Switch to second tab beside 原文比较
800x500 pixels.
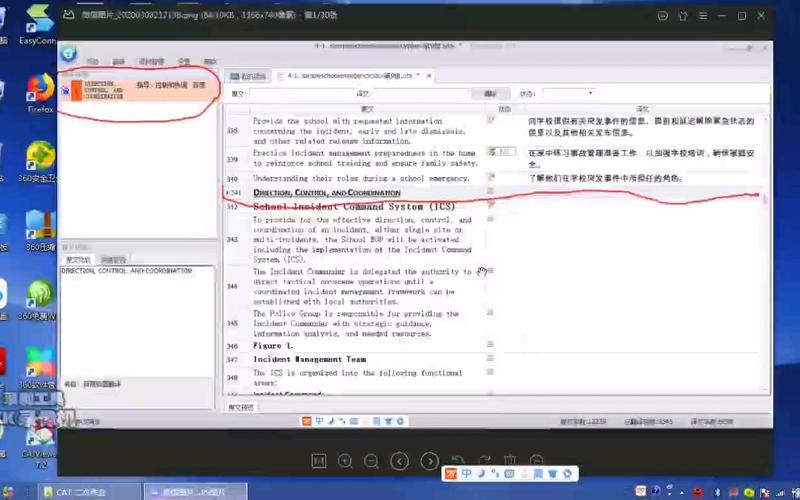click(x=113, y=260)
